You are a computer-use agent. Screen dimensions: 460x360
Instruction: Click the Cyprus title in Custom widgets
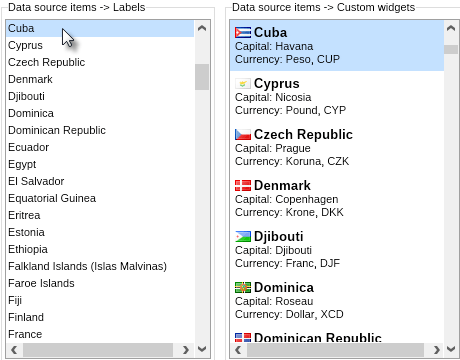point(277,84)
